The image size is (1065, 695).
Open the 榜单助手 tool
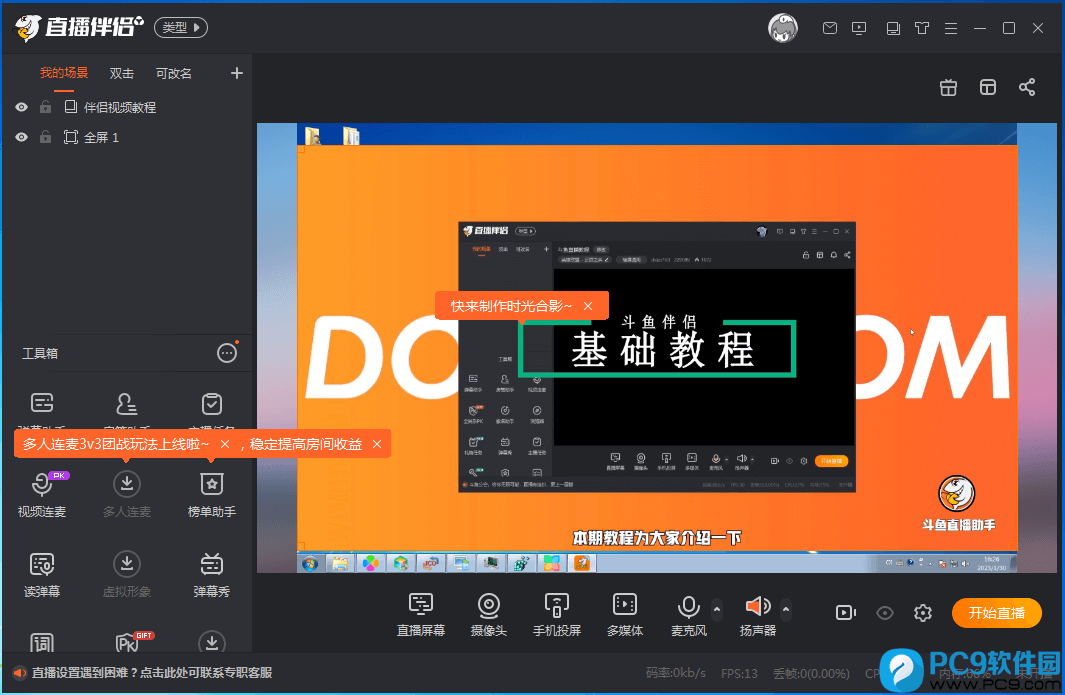[211, 495]
